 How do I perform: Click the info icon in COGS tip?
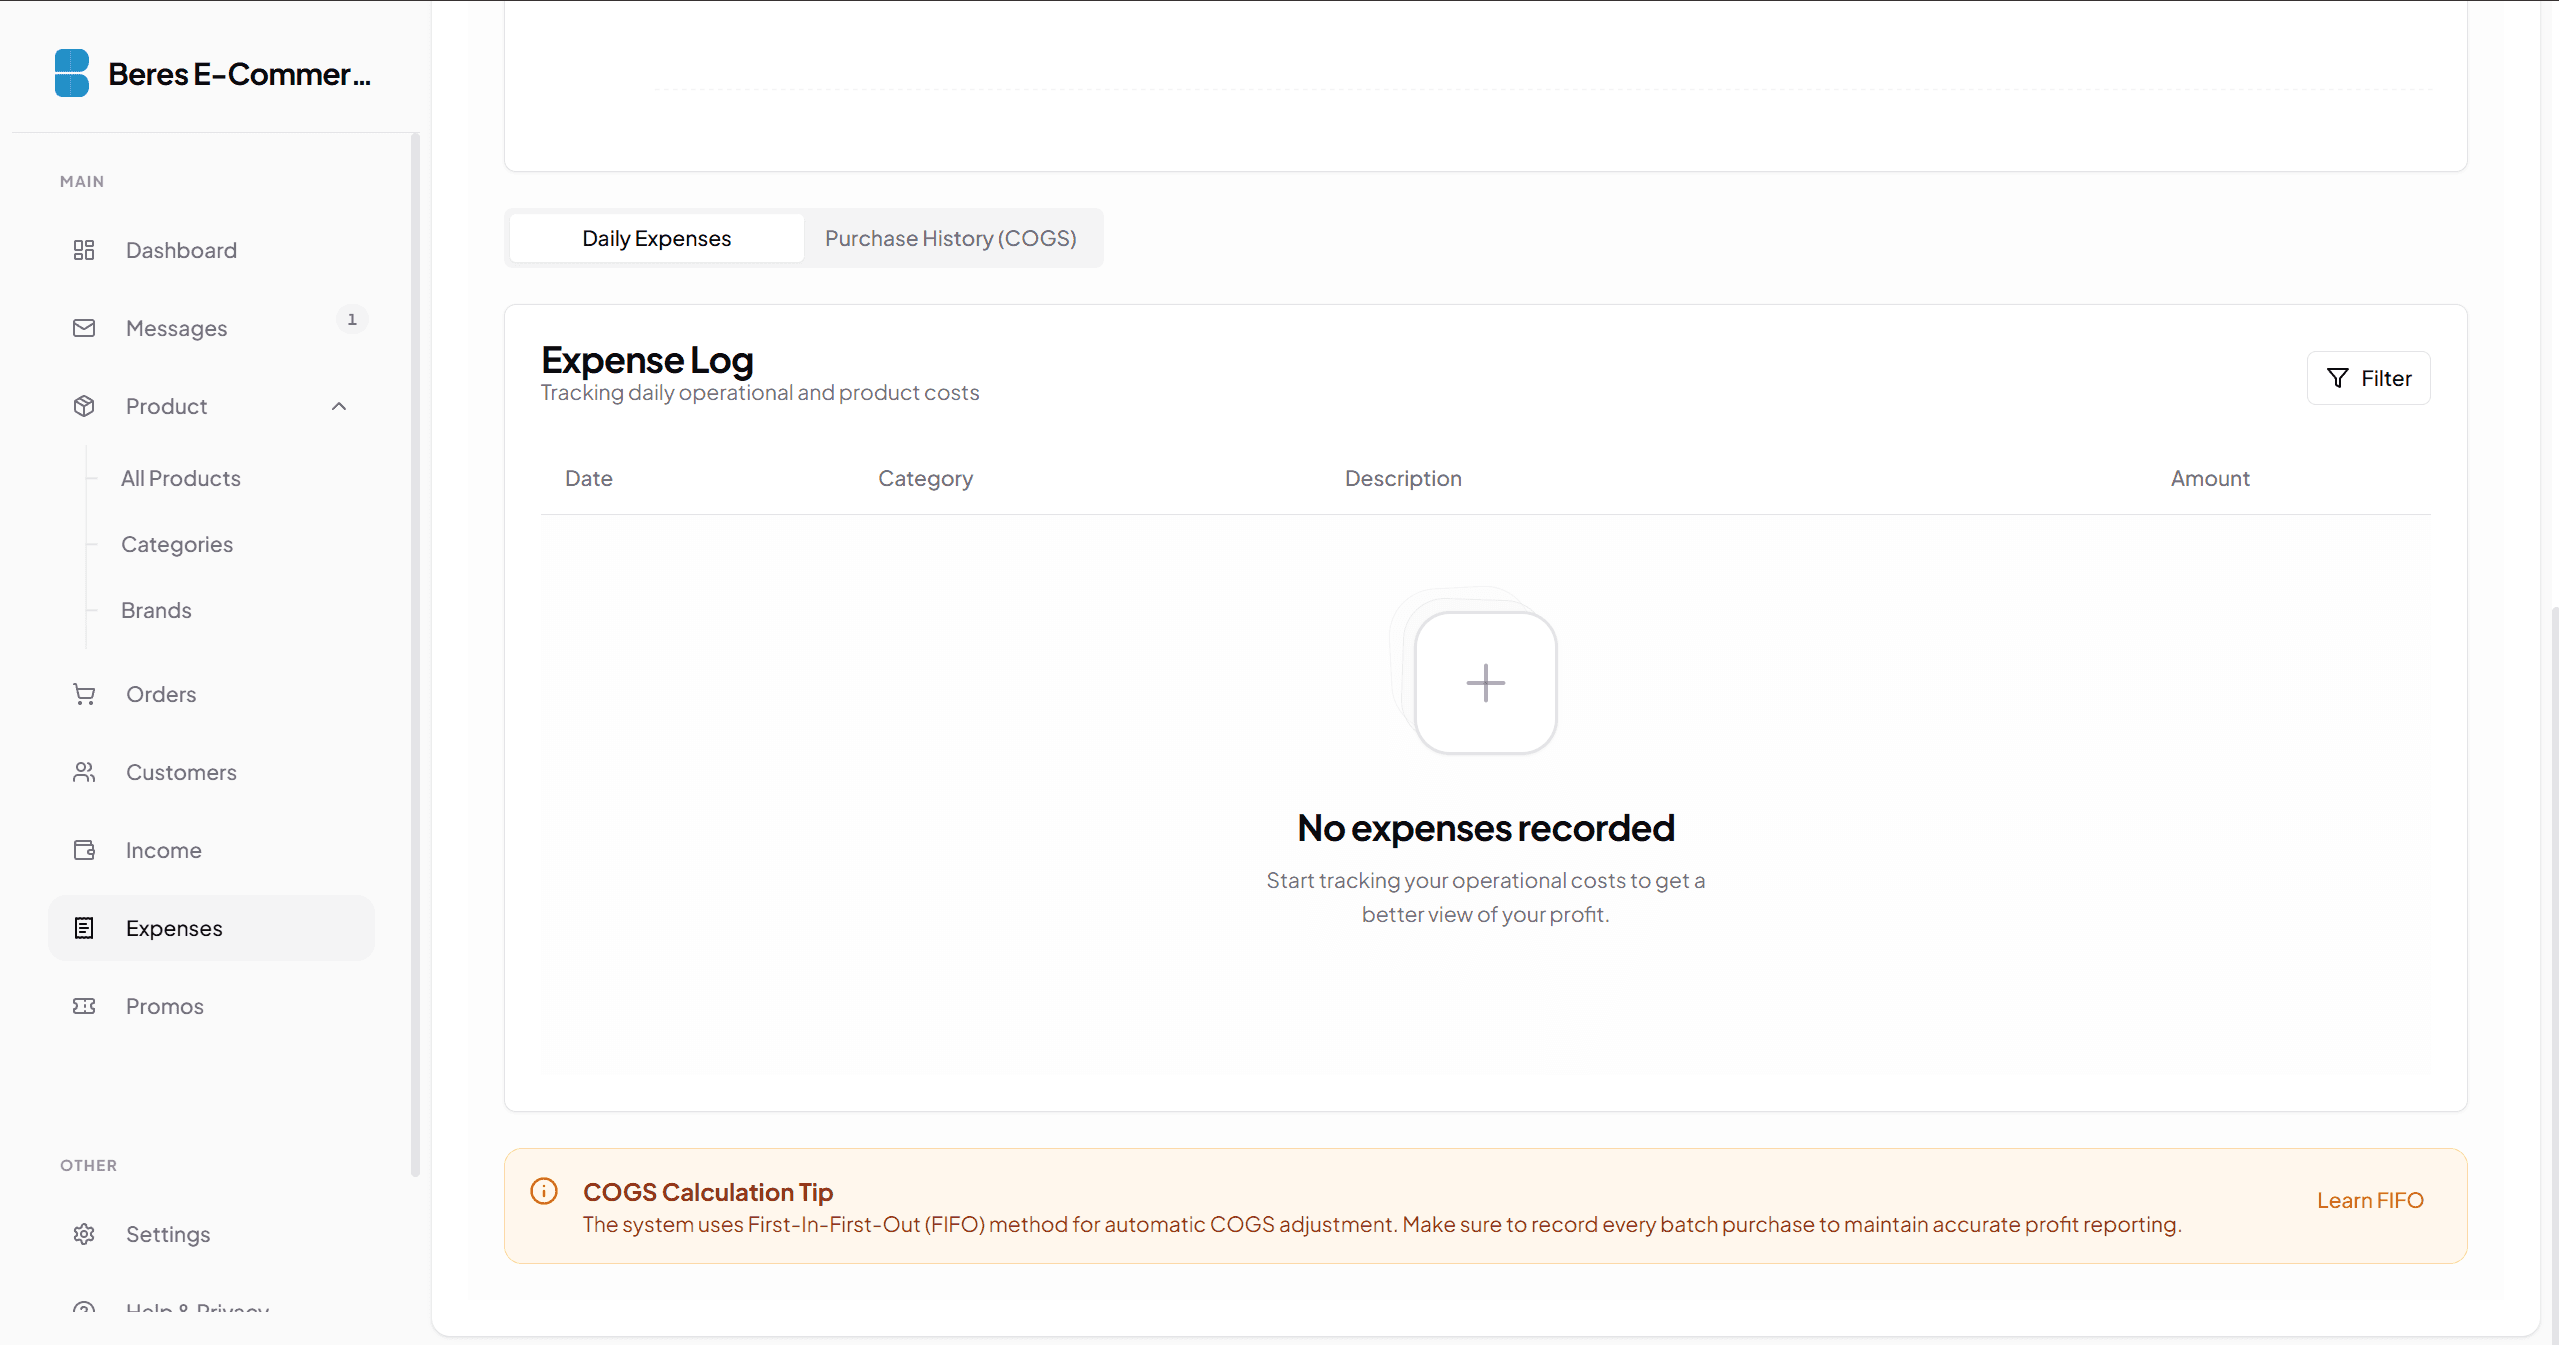click(x=544, y=1191)
